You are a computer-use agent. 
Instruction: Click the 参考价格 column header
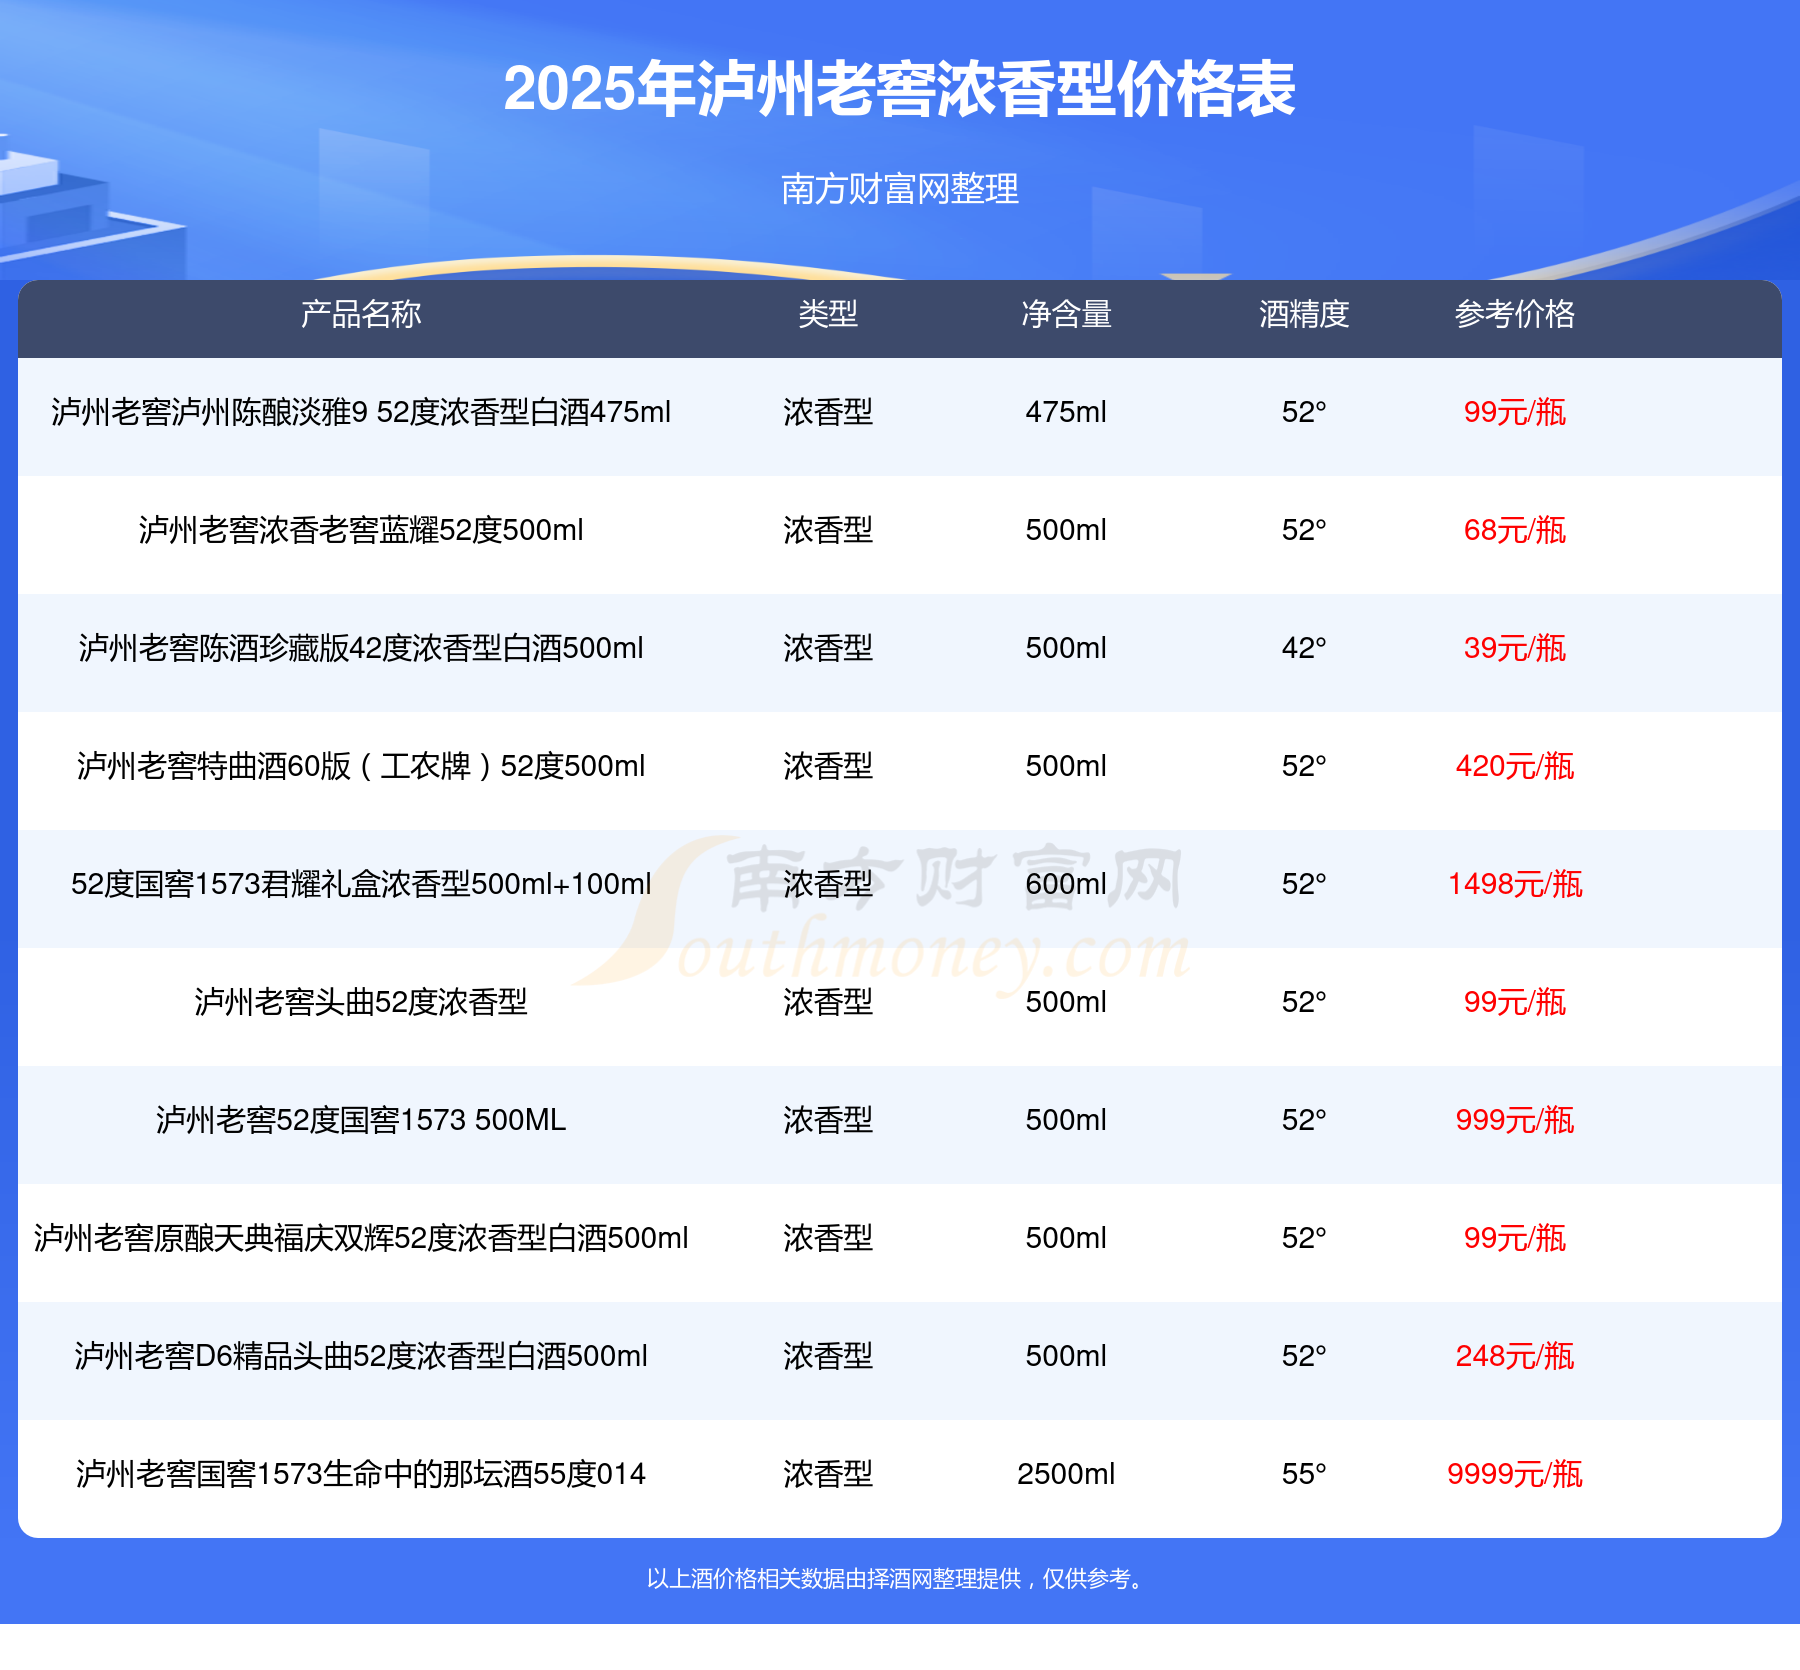1515,314
